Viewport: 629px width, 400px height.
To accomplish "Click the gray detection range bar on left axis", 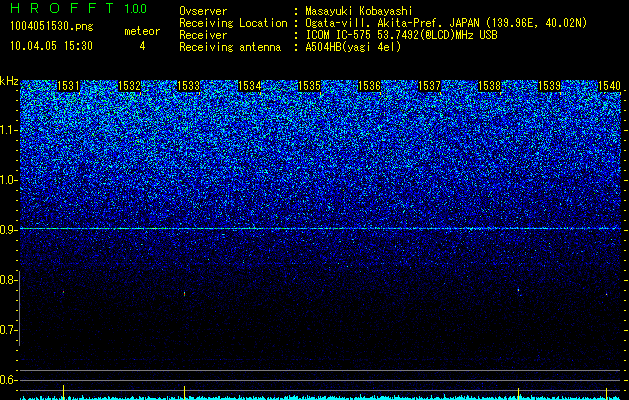I will 20,308.
